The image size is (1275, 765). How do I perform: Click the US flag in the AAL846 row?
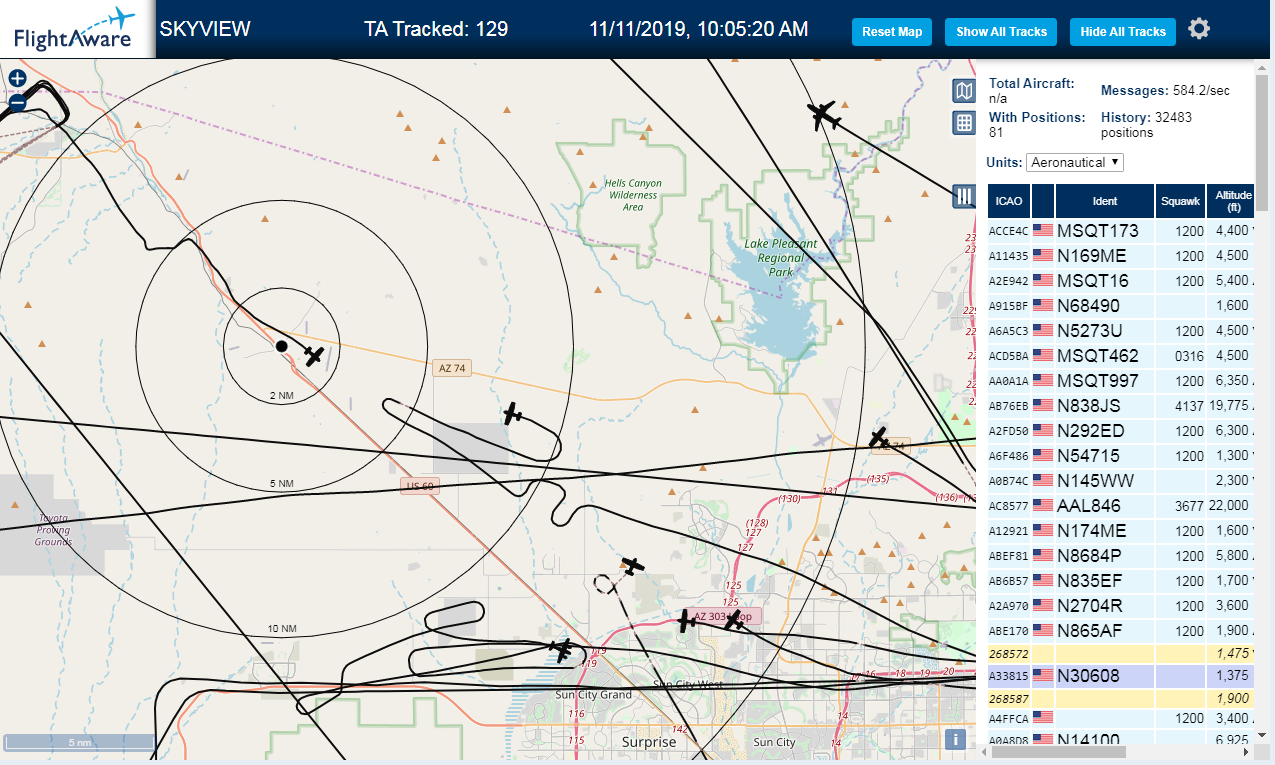tap(1043, 505)
